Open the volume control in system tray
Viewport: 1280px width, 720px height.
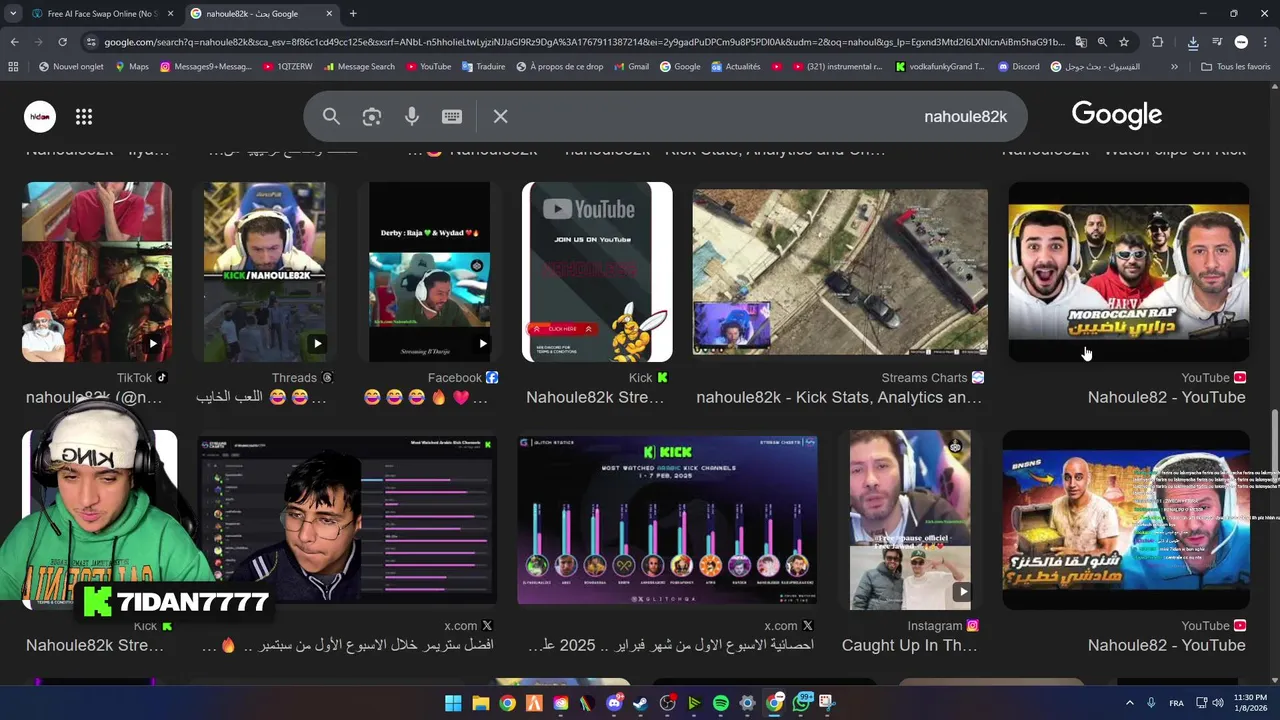pyautogui.click(x=1219, y=703)
